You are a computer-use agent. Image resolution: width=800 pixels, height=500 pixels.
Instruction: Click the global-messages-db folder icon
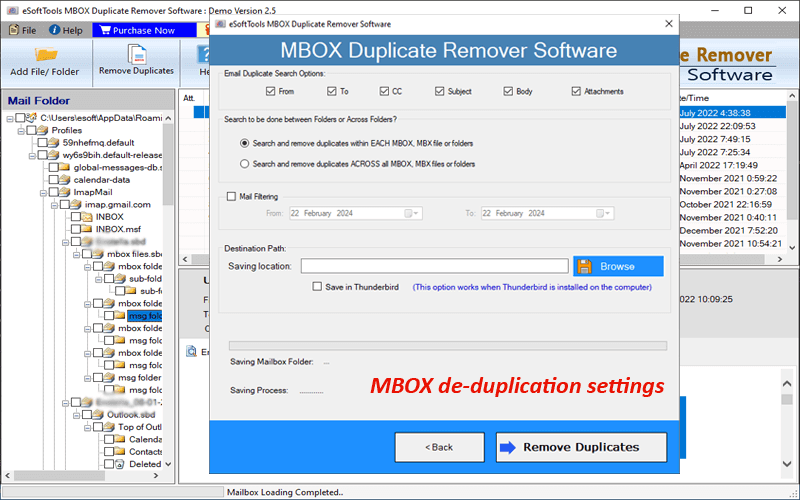tap(64, 167)
